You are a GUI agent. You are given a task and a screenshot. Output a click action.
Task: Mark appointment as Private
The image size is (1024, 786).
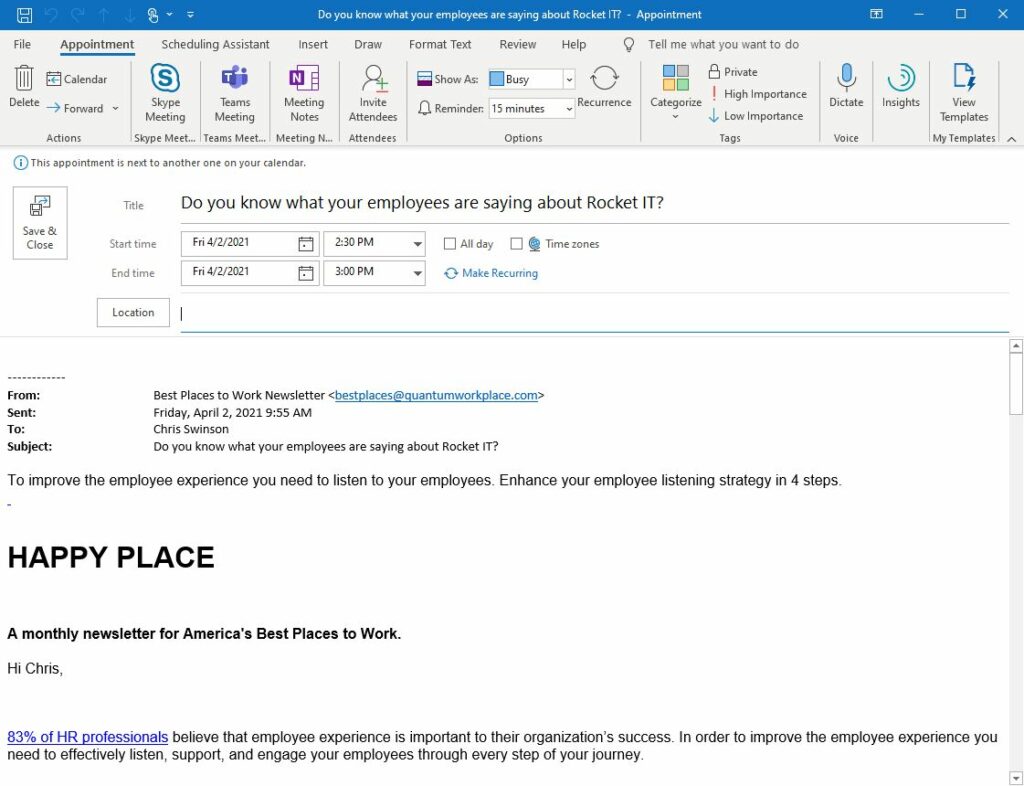pyautogui.click(x=733, y=72)
